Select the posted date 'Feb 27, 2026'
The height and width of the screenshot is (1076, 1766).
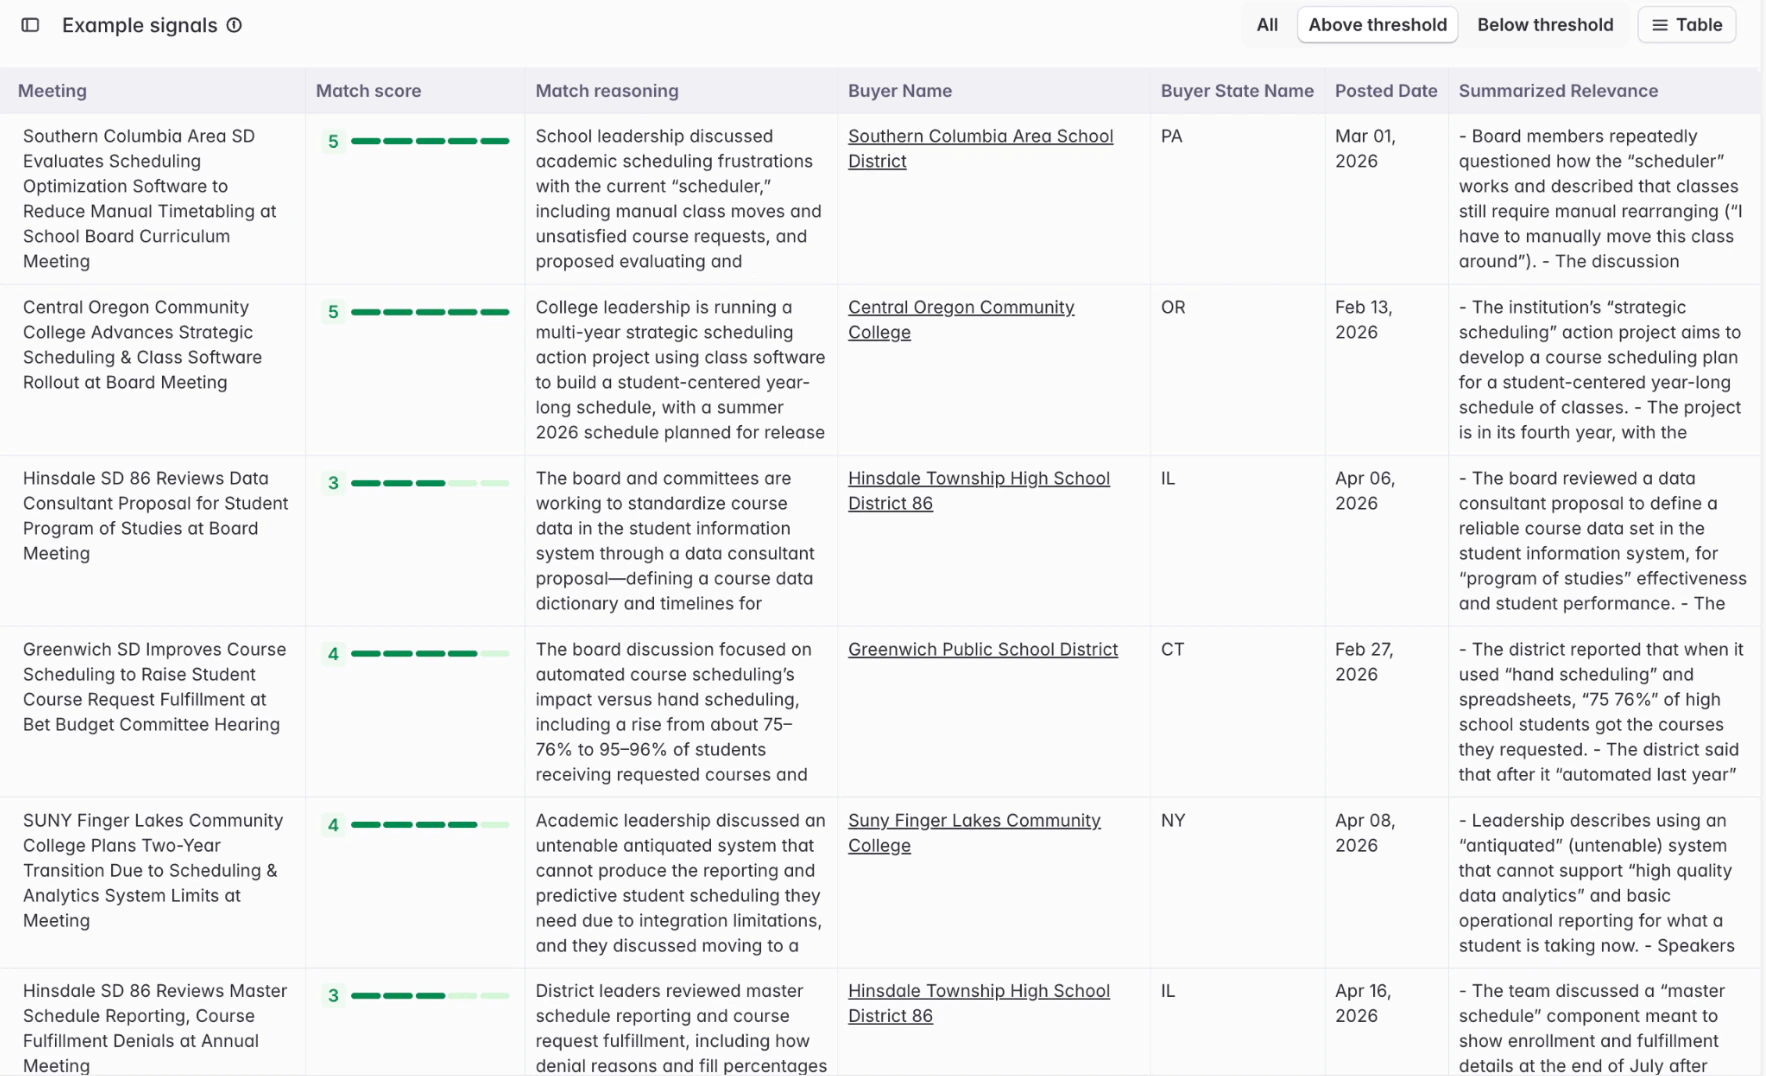[1364, 662]
